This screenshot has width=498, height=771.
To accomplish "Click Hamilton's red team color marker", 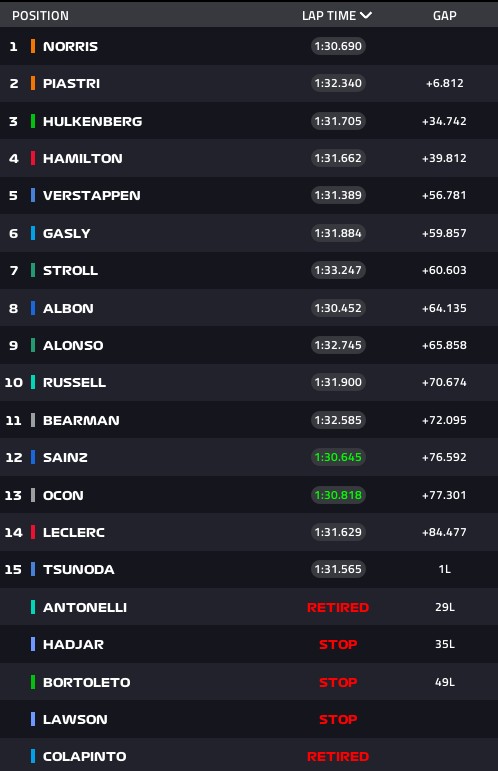I will (33, 158).
